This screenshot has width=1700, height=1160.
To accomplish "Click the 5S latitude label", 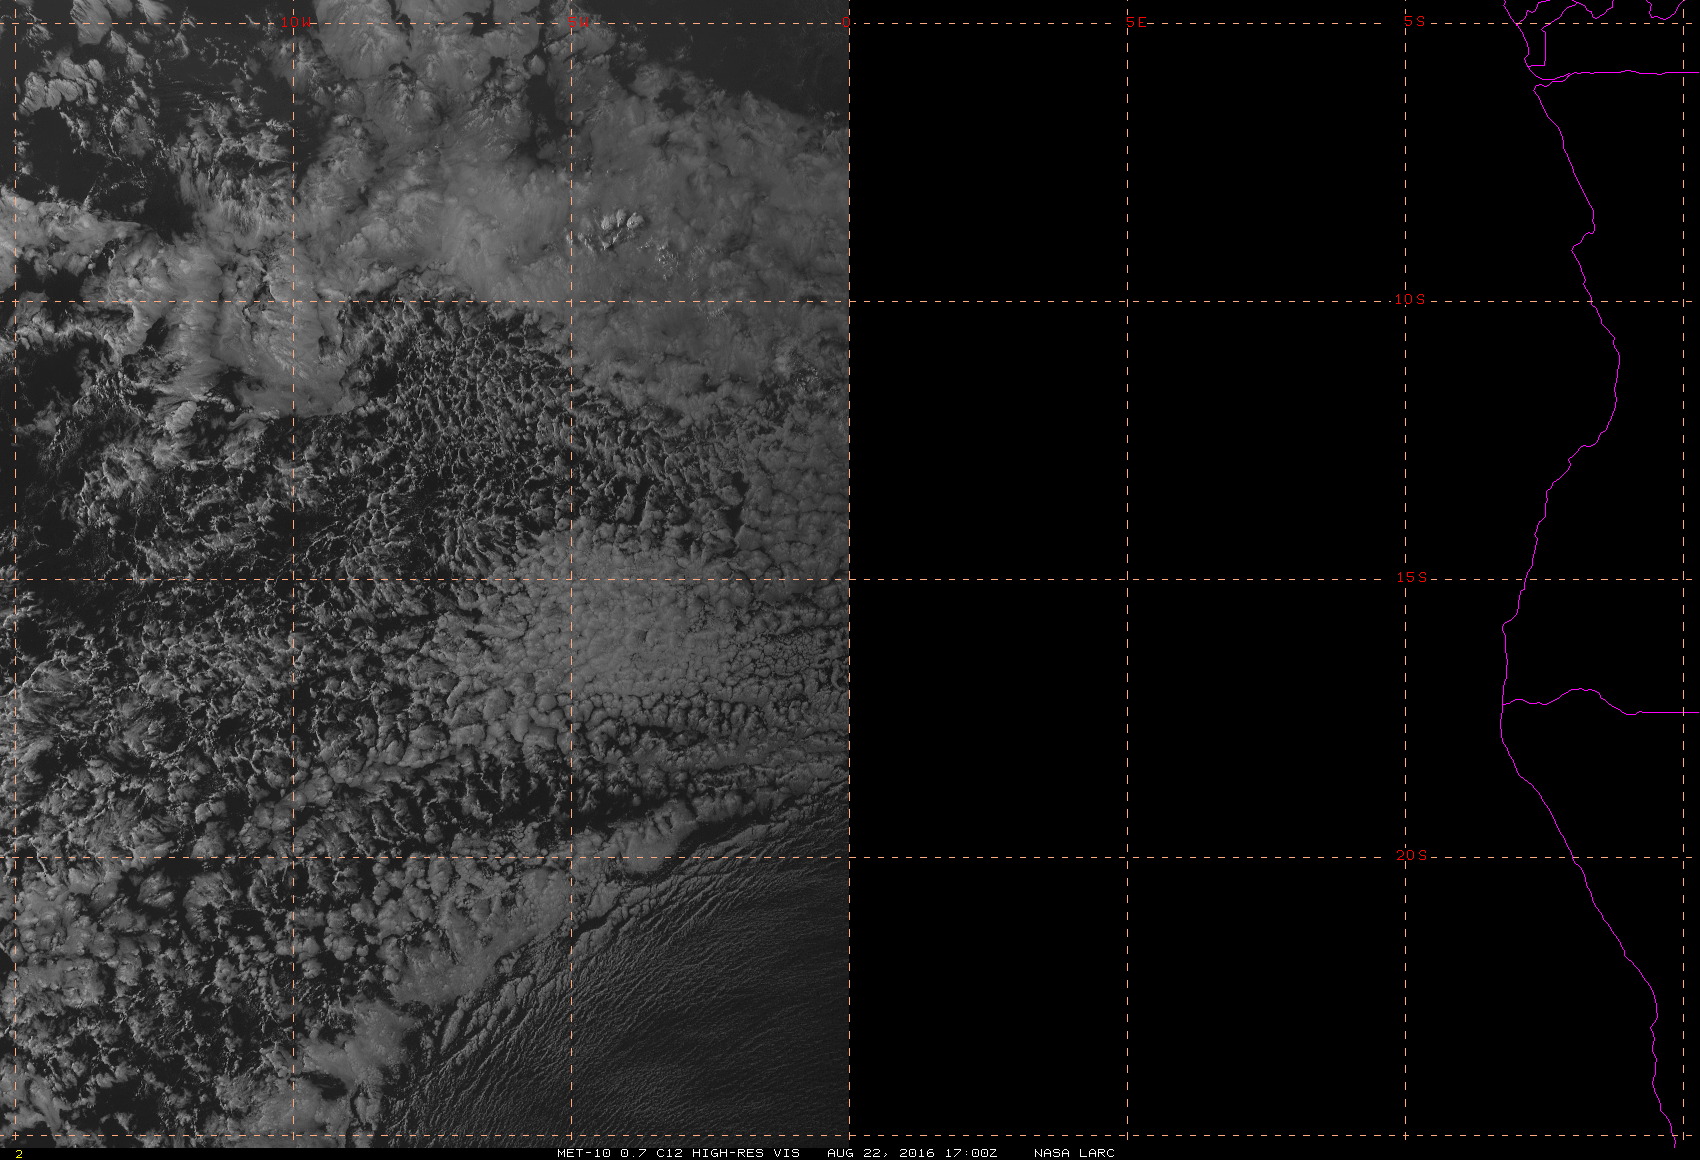I will [x=1414, y=21].
